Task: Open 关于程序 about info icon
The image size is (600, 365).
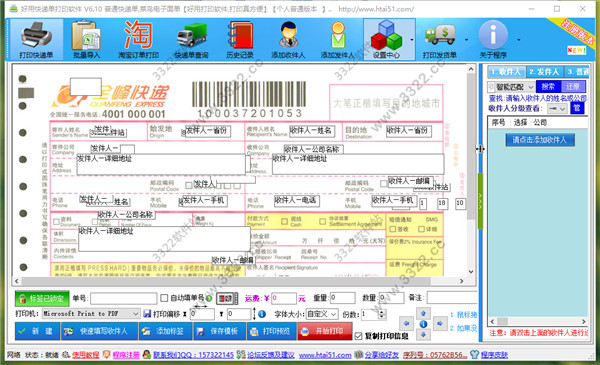Action: coord(493,39)
